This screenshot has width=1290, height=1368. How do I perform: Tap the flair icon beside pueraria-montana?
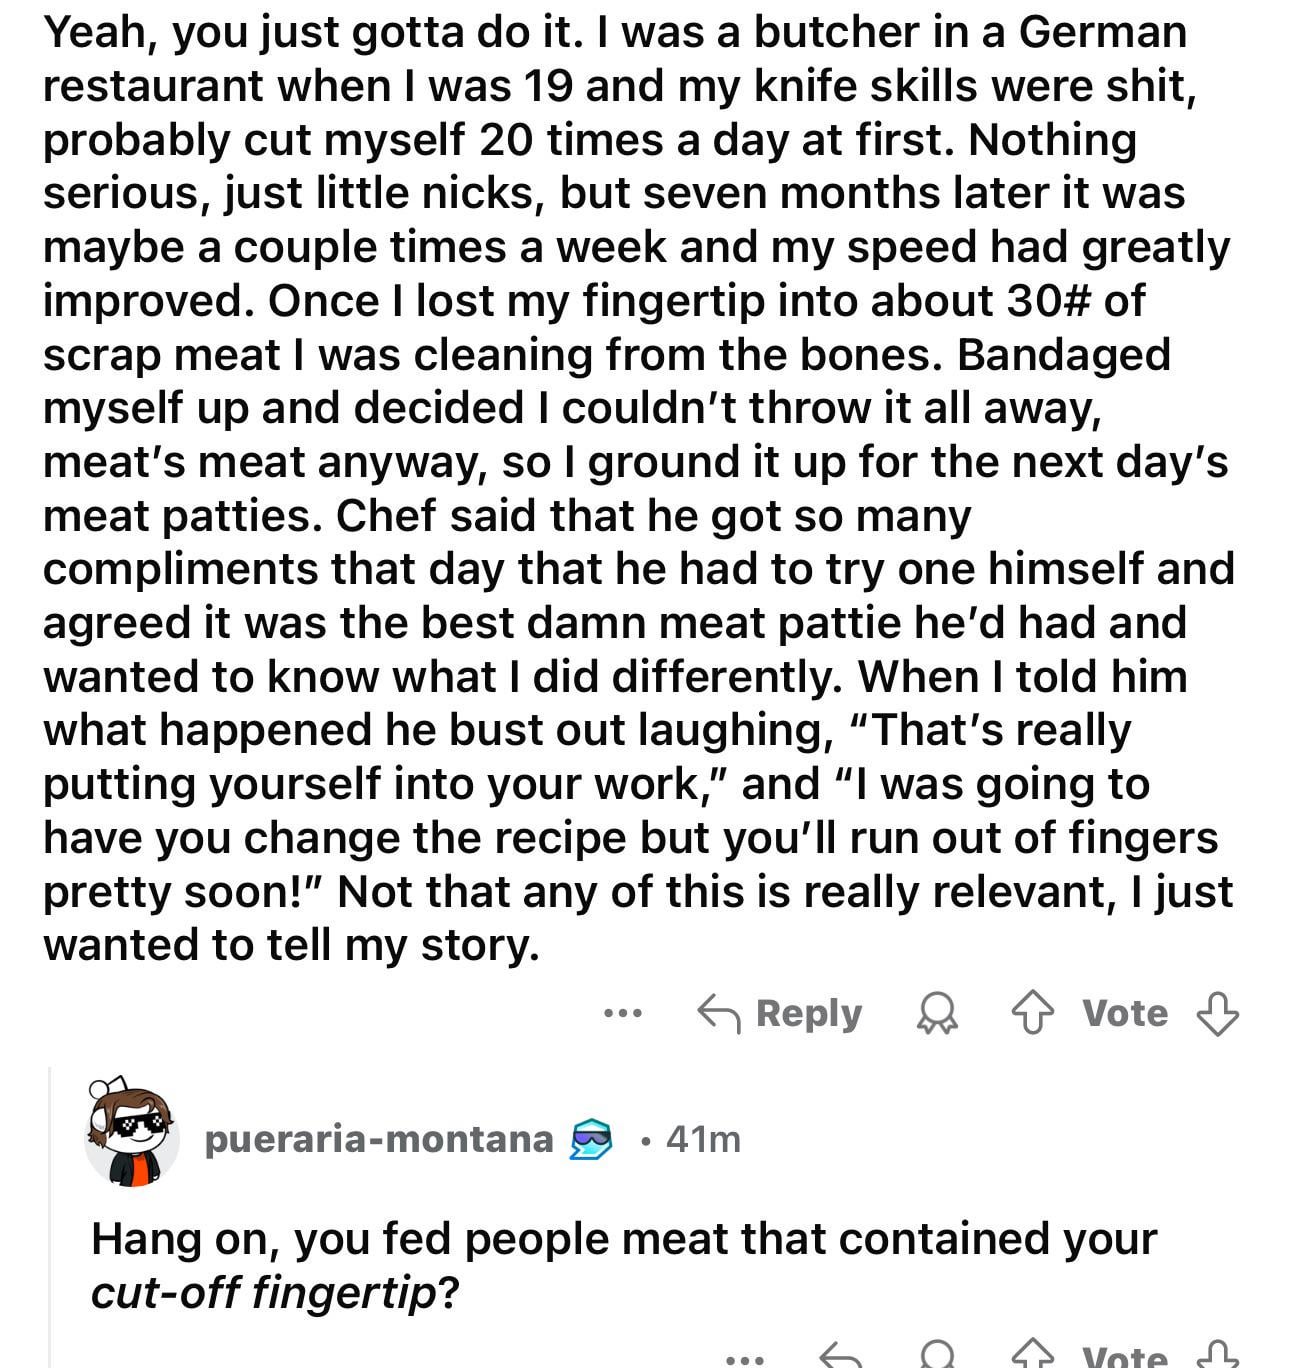[x=590, y=1140]
